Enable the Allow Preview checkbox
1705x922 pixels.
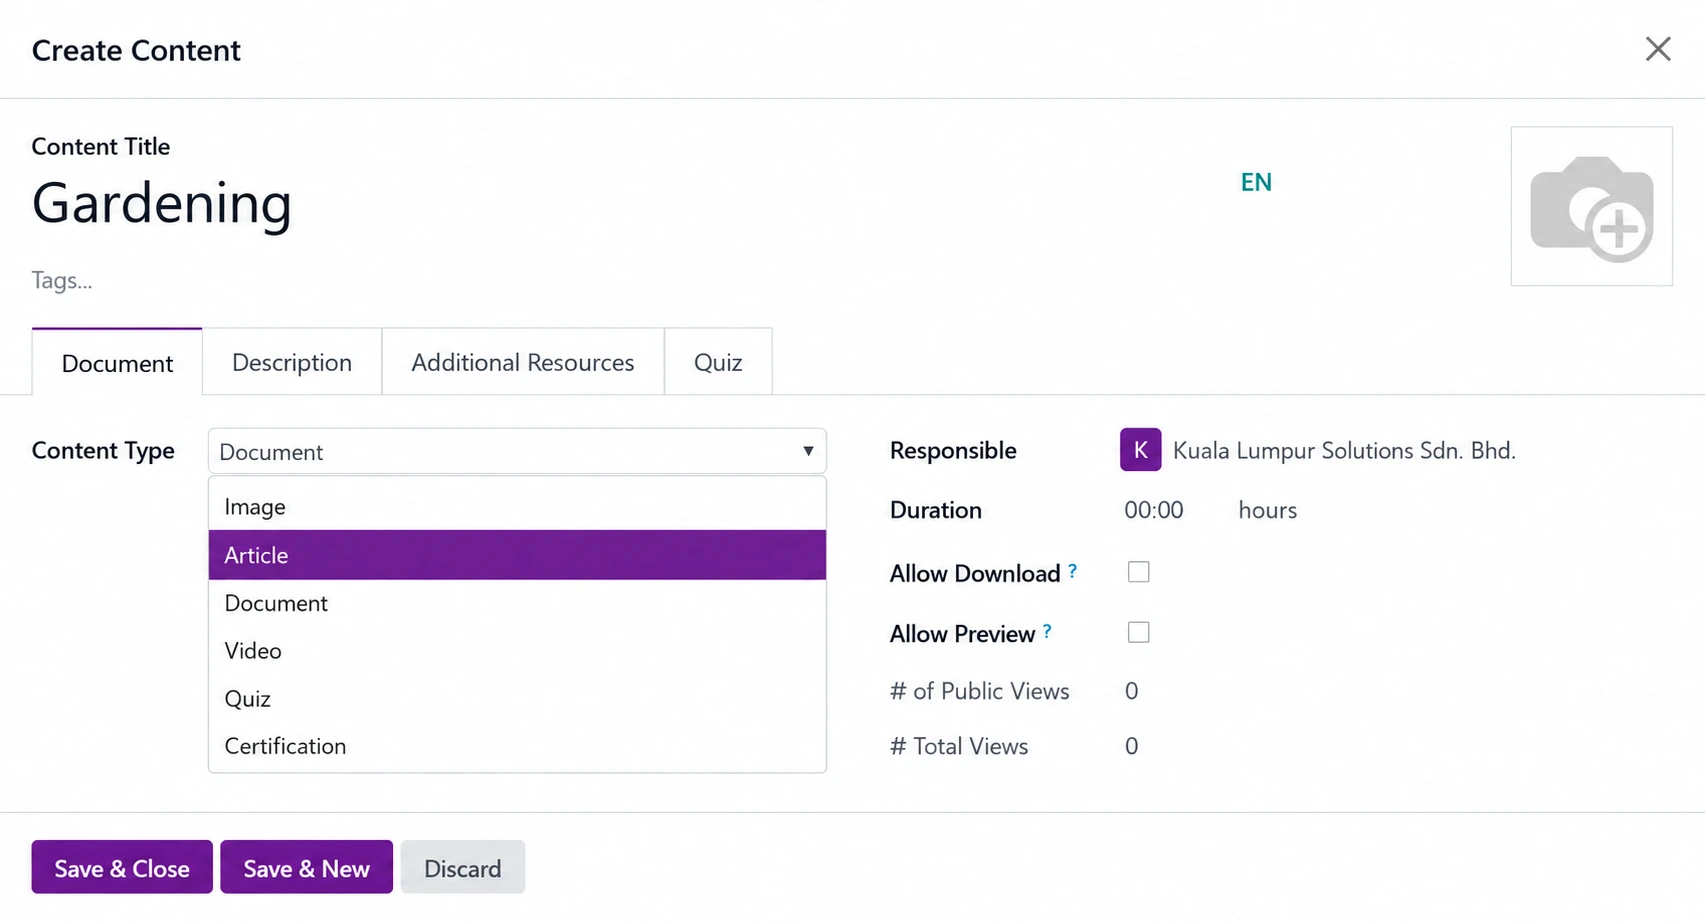pos(1138,632)
